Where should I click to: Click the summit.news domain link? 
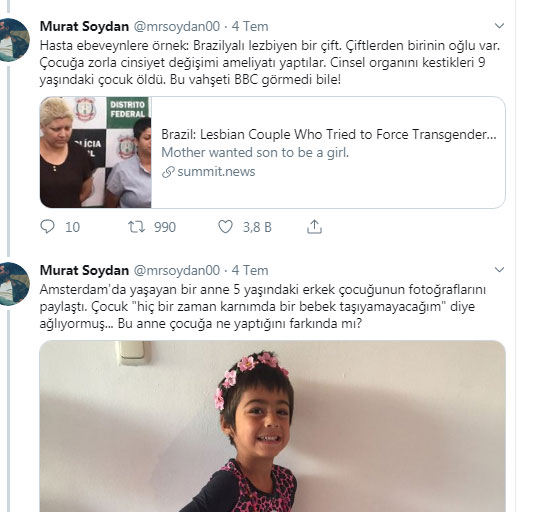[216, 172]
